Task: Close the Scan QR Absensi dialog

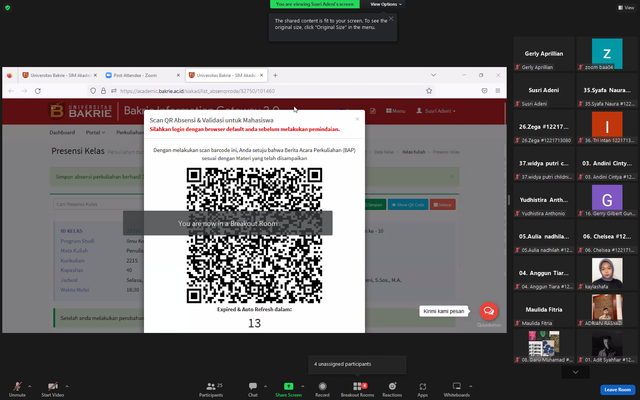Action: [357, 119]
